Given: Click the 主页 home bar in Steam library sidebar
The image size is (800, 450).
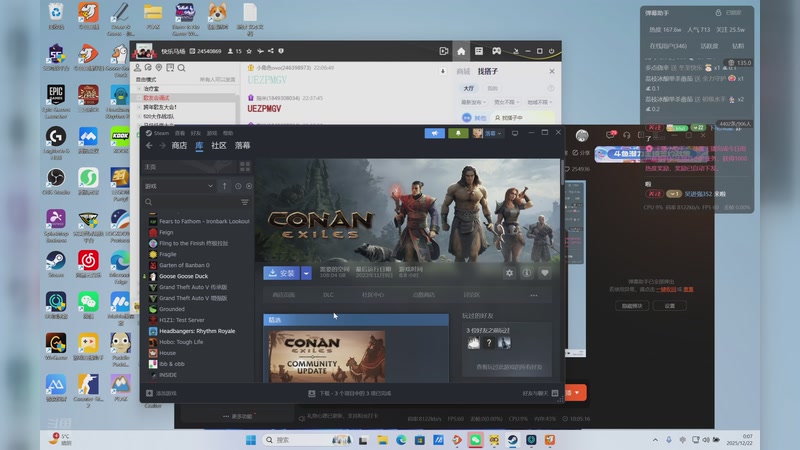Looking at the screenshot, I should click(189, 167).
